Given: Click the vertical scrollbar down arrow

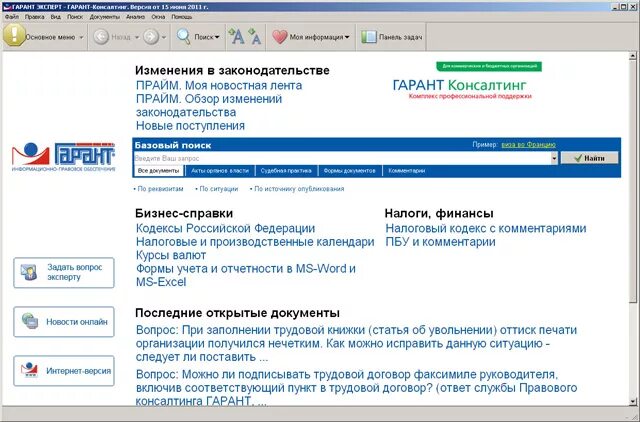Looking at the screenshot, I should [x=633, y=402].
